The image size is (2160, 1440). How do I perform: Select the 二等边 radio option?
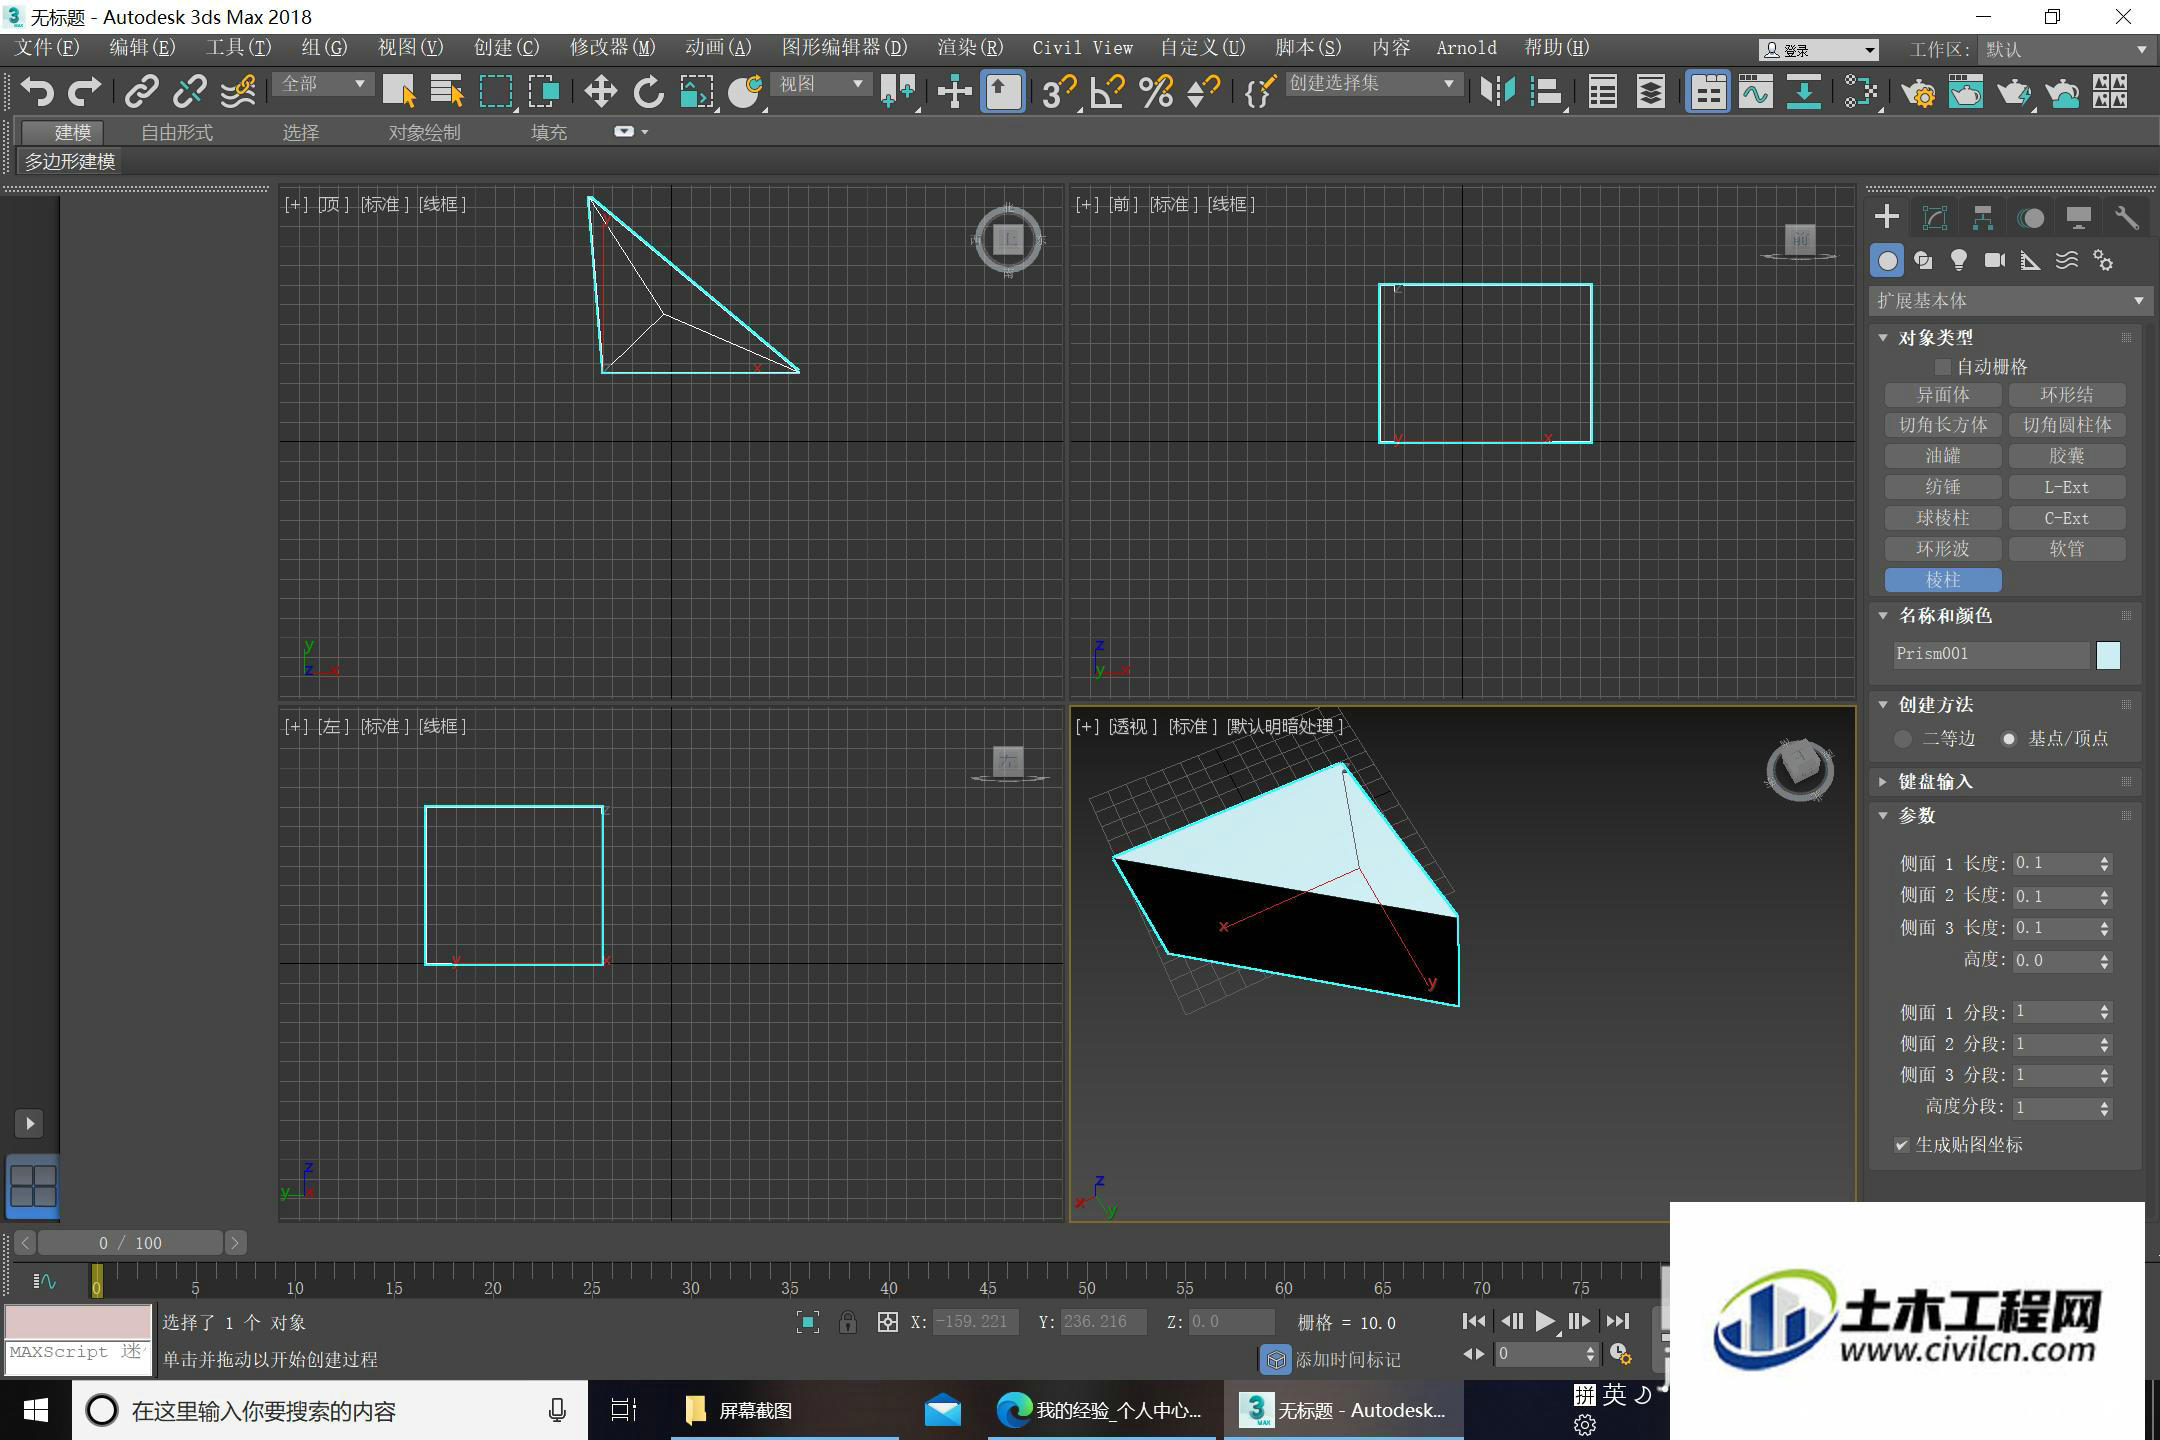[1903, 739]
